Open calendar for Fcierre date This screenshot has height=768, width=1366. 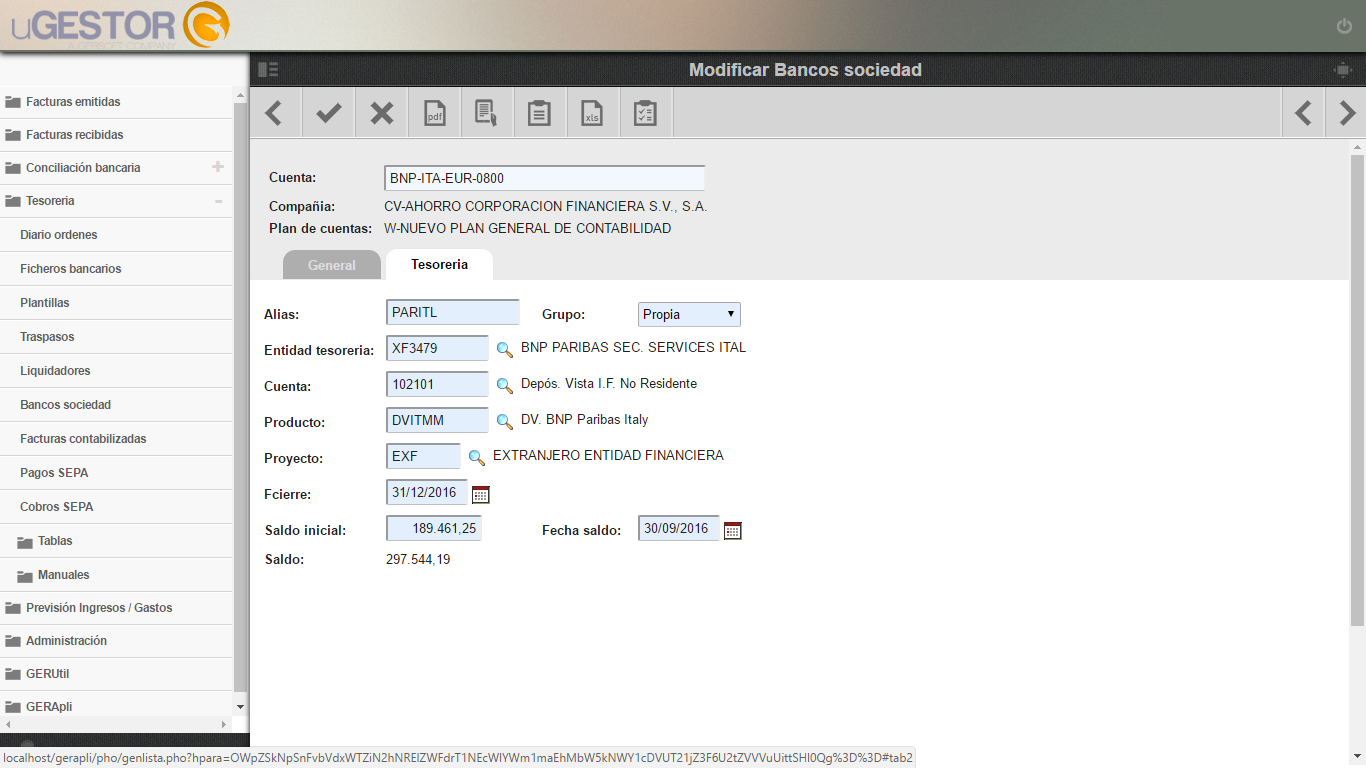(481, 494)
